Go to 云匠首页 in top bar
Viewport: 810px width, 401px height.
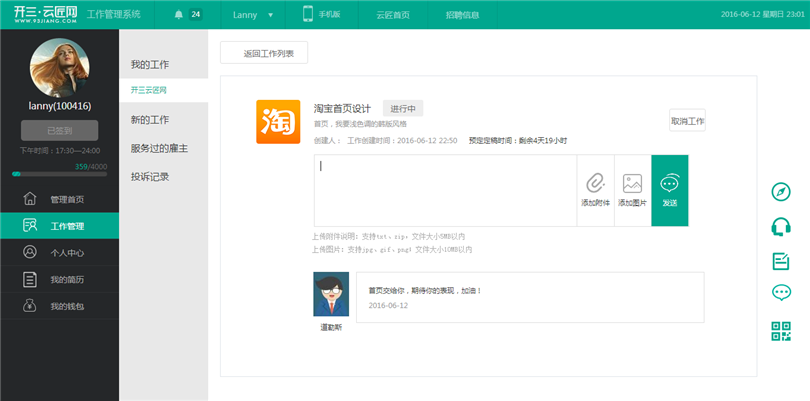pos(393,15)
